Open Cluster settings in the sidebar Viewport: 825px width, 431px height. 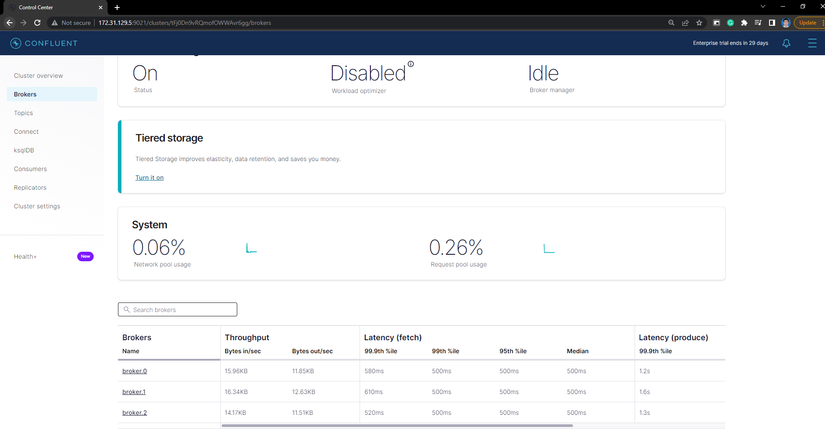click(37, 206)
